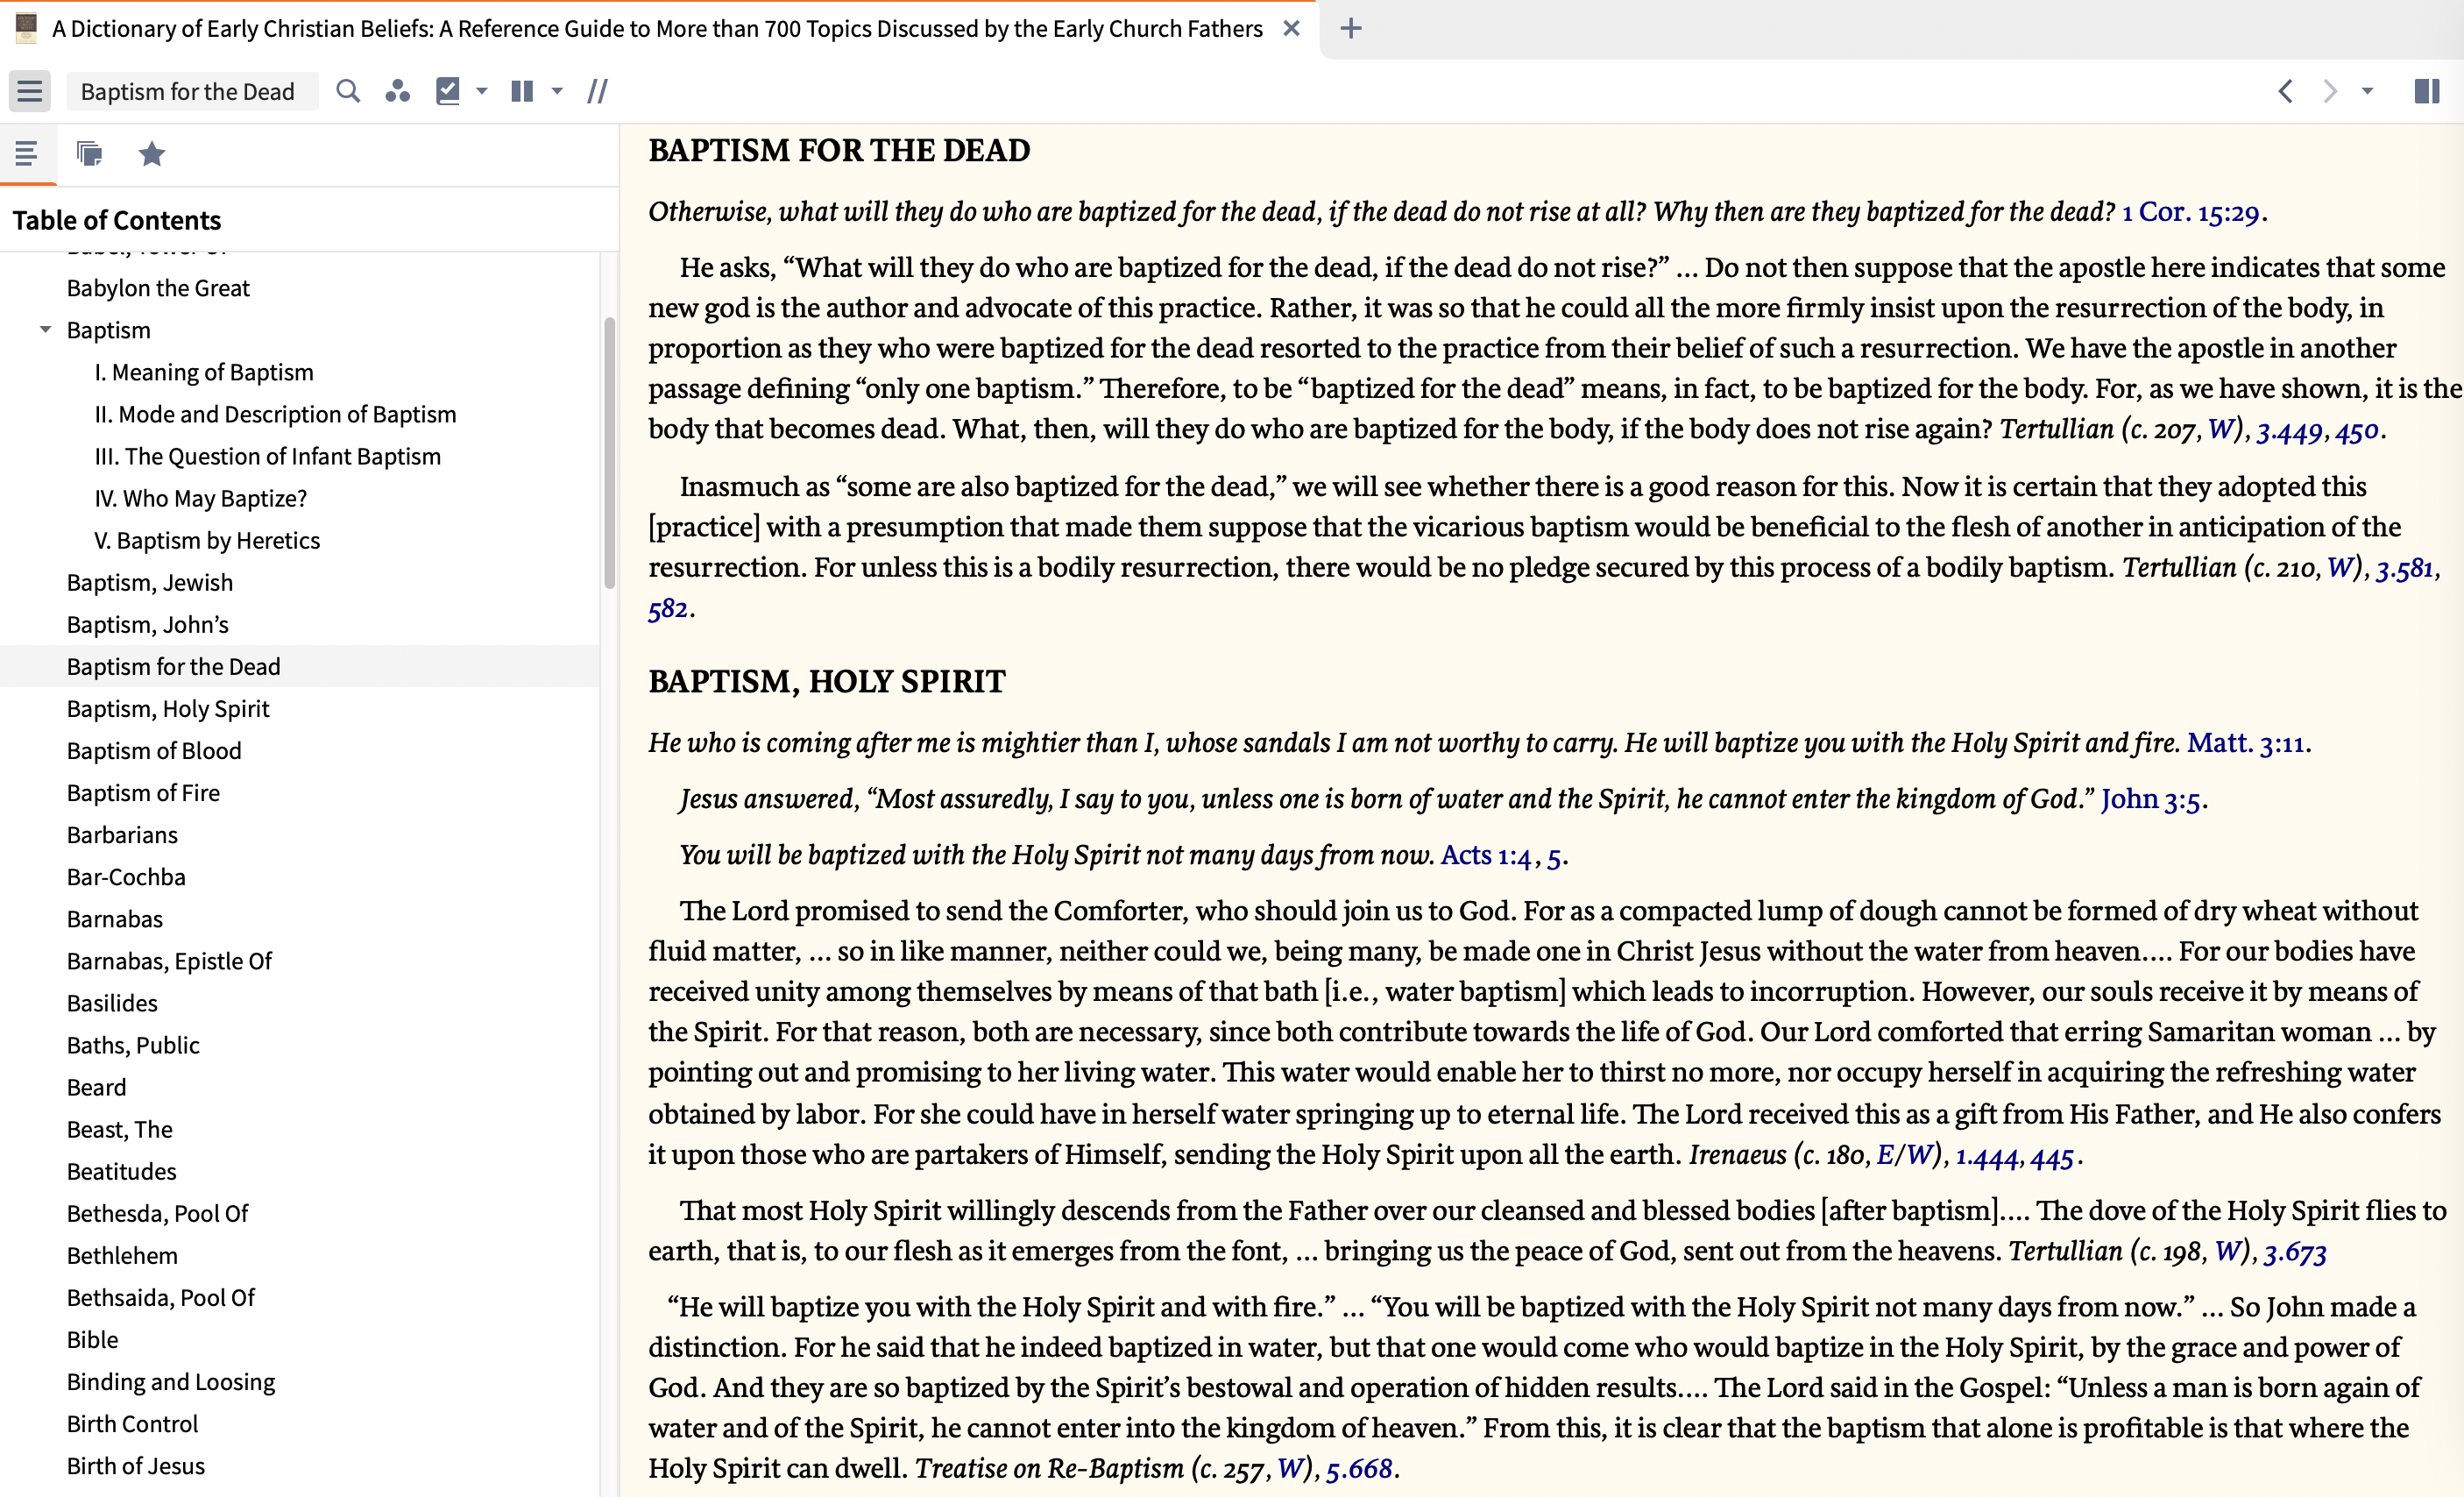The image size is (2464, 1497).
Task: Open the three-dots resource info icon
Action: click(x=397, y=91)
